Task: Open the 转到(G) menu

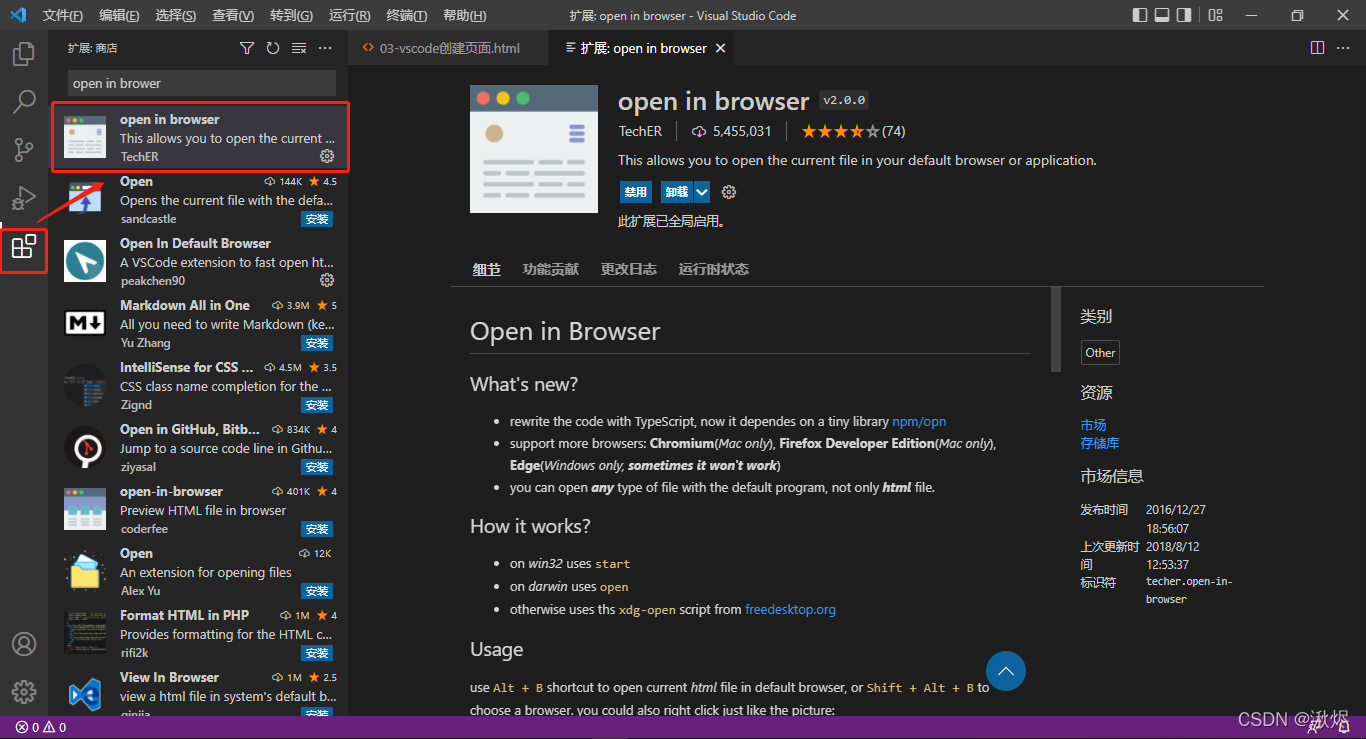Action: [x=291, y=15]
